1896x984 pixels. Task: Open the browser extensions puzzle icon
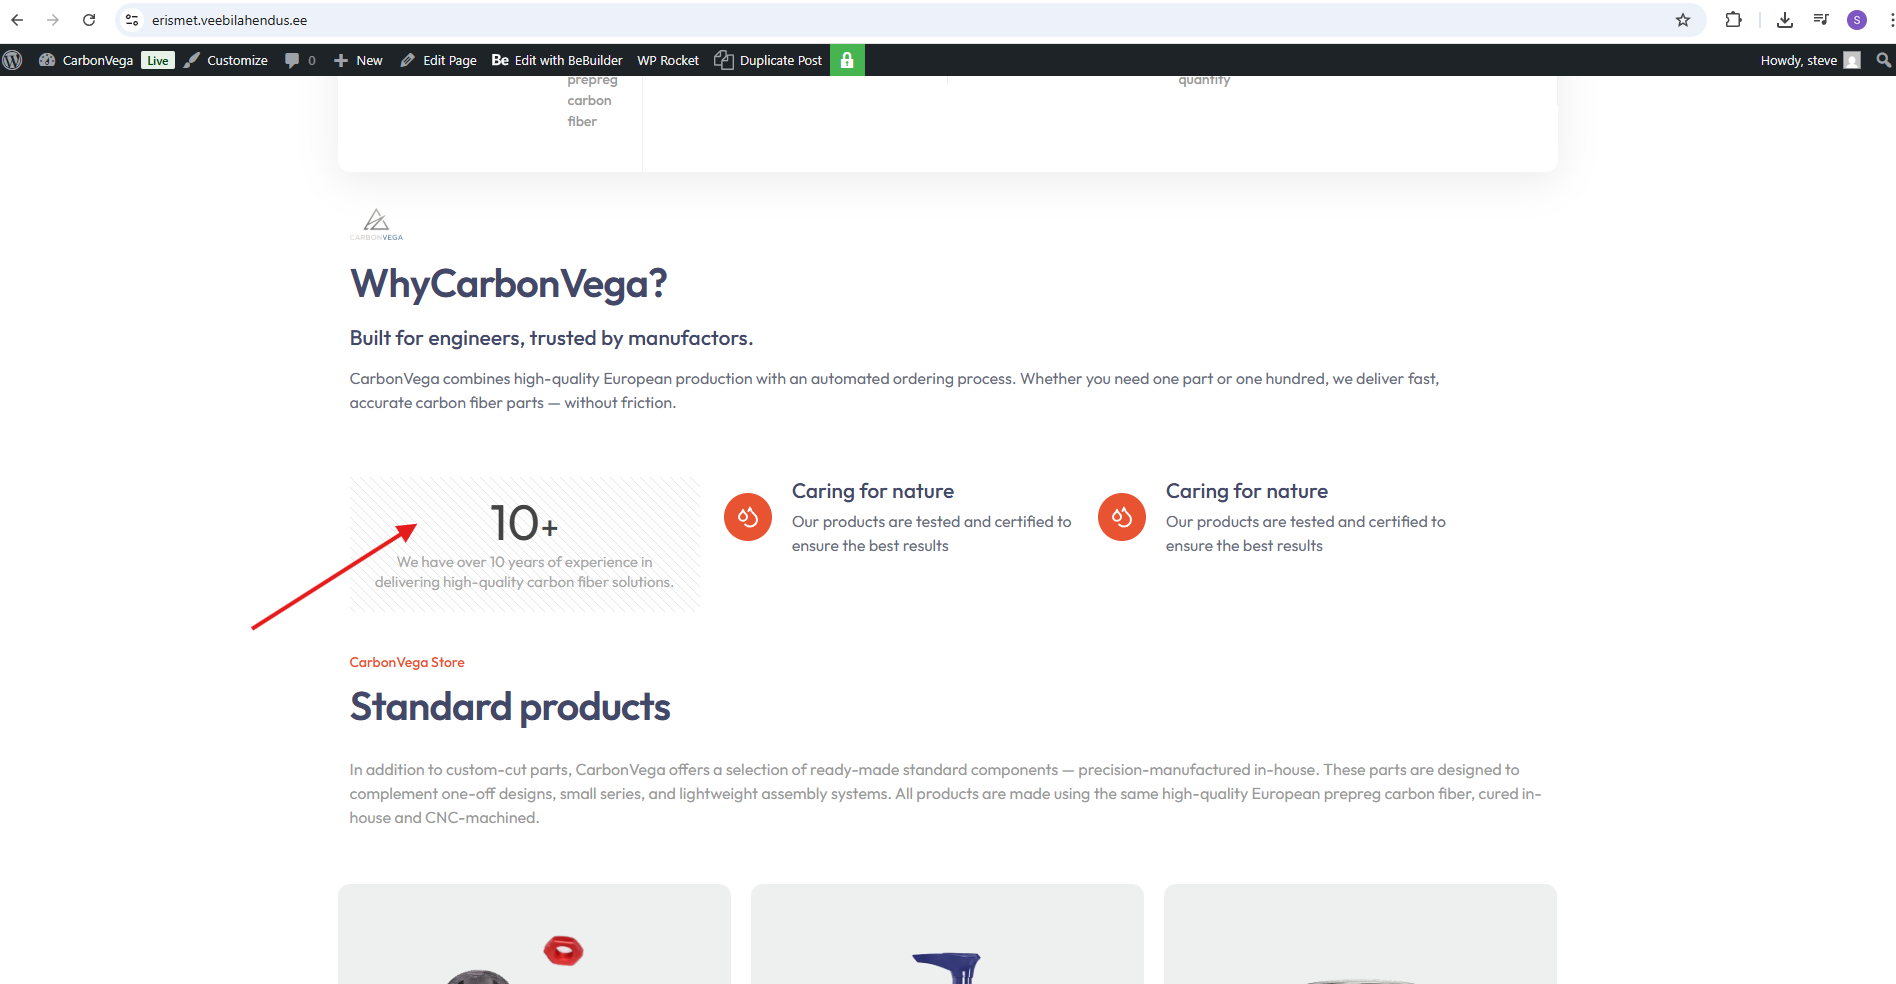(1733, 20)
